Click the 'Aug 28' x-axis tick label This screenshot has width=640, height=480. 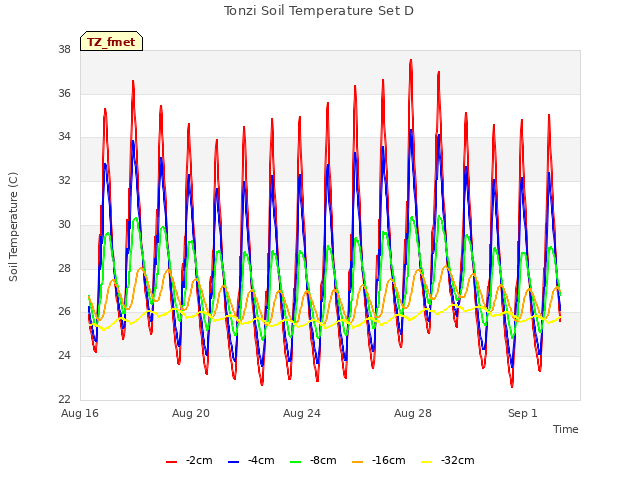click(413, 413)
